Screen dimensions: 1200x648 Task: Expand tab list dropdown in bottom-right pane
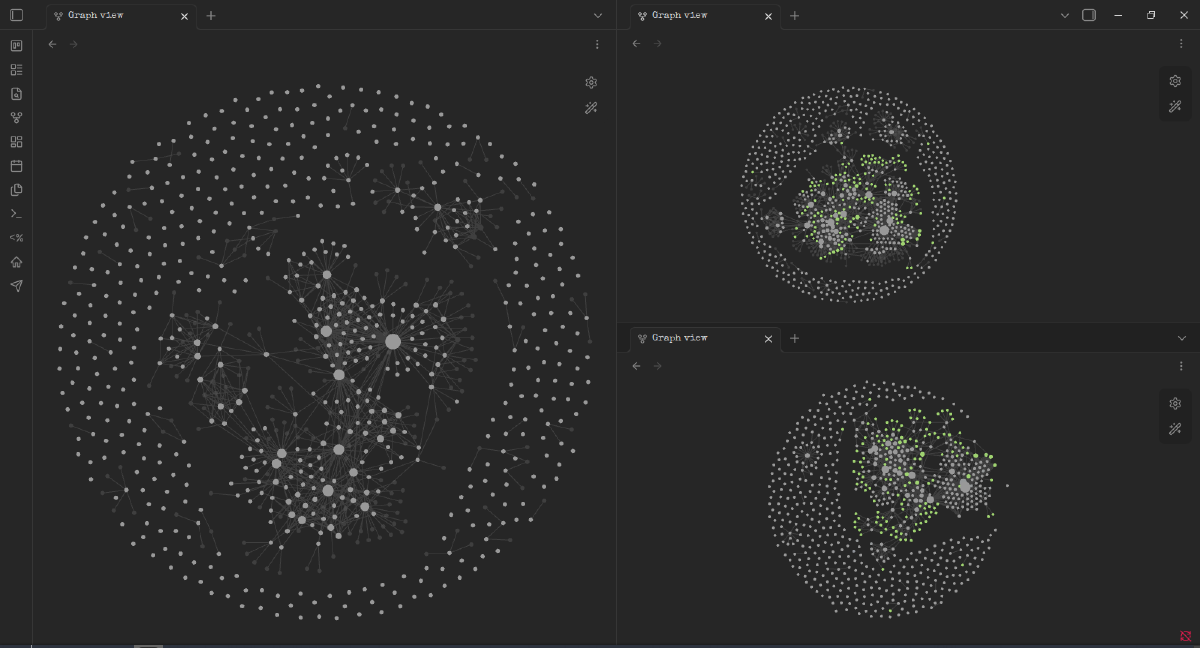pyautogui.click(x=1182, y=338)
